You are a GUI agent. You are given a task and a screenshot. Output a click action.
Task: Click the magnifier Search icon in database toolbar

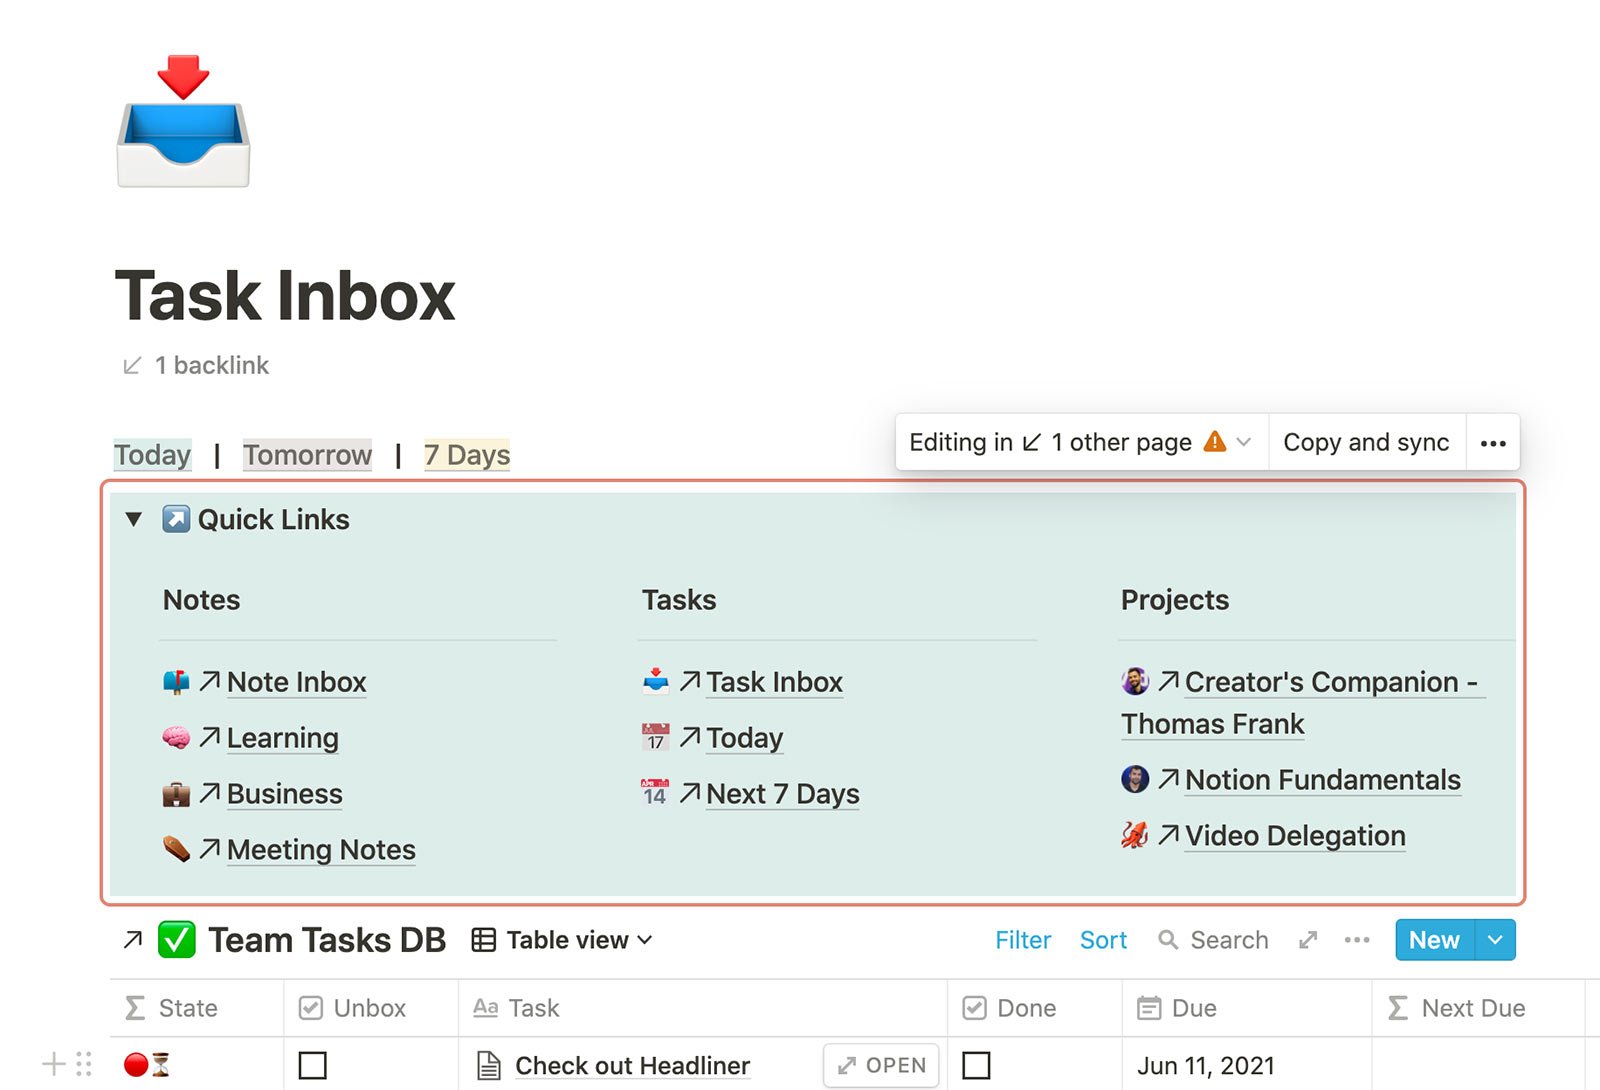(x=1167, y=940)
